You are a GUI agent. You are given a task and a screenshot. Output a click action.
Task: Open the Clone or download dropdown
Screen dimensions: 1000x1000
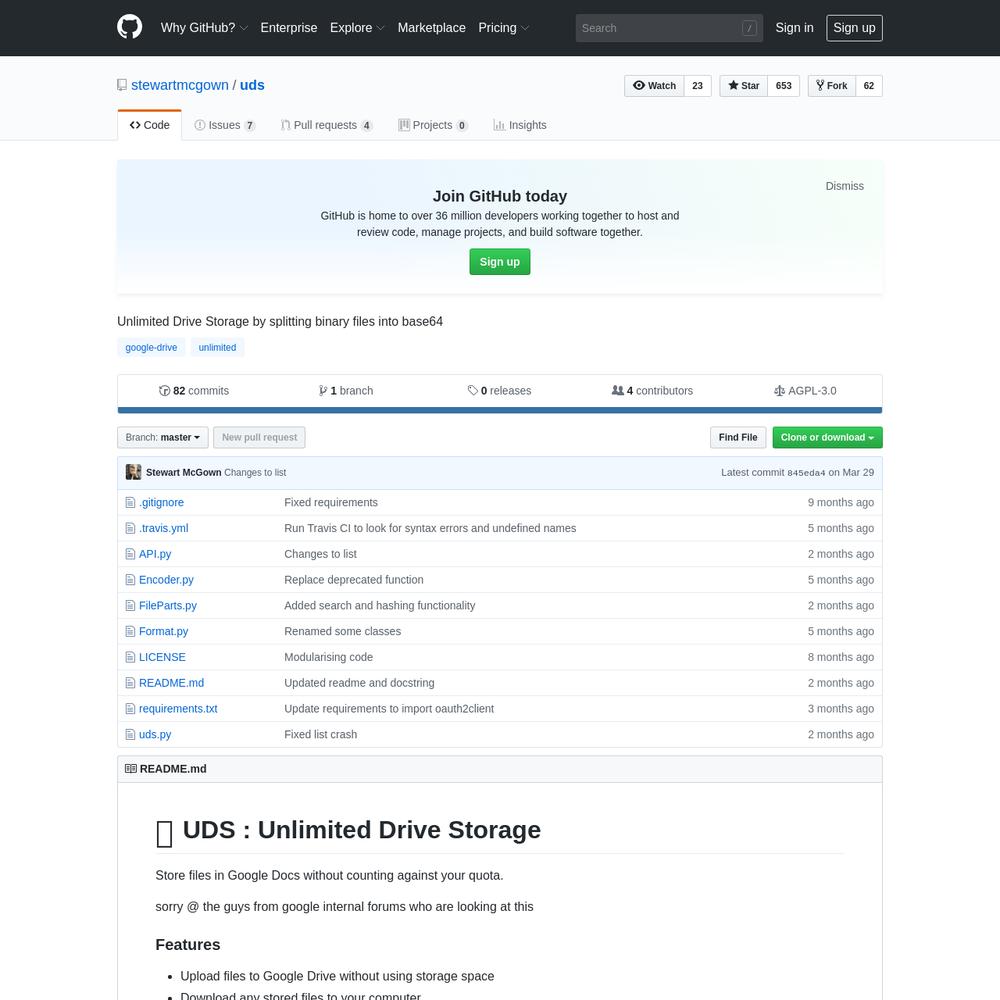(827, 438)
